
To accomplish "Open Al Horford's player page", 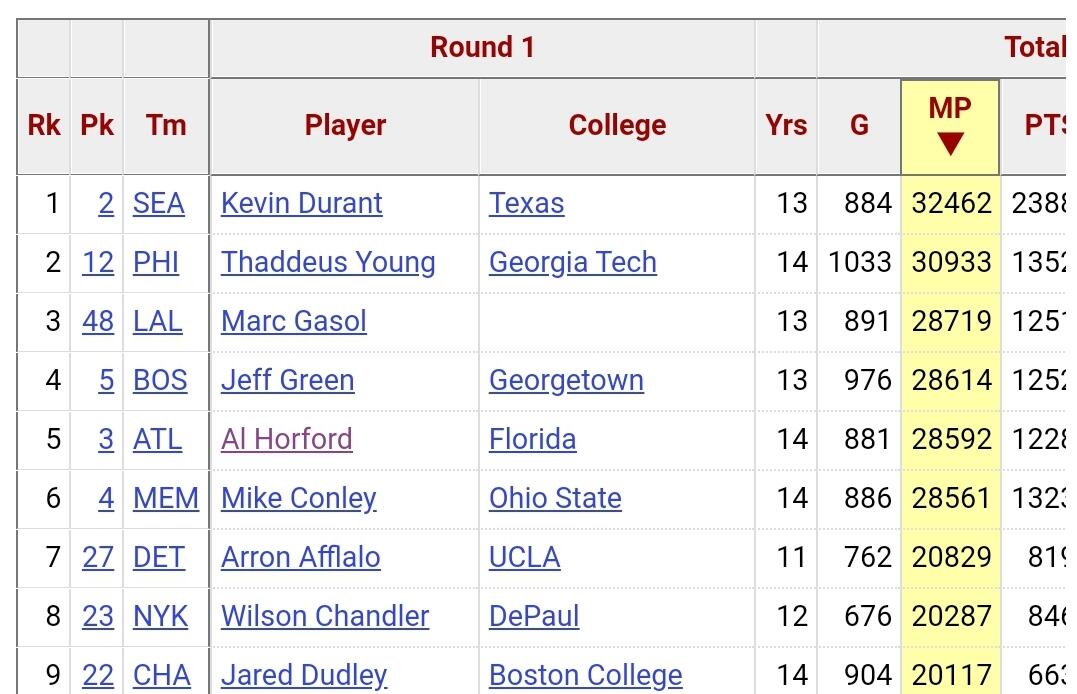I will pos(286,439).
